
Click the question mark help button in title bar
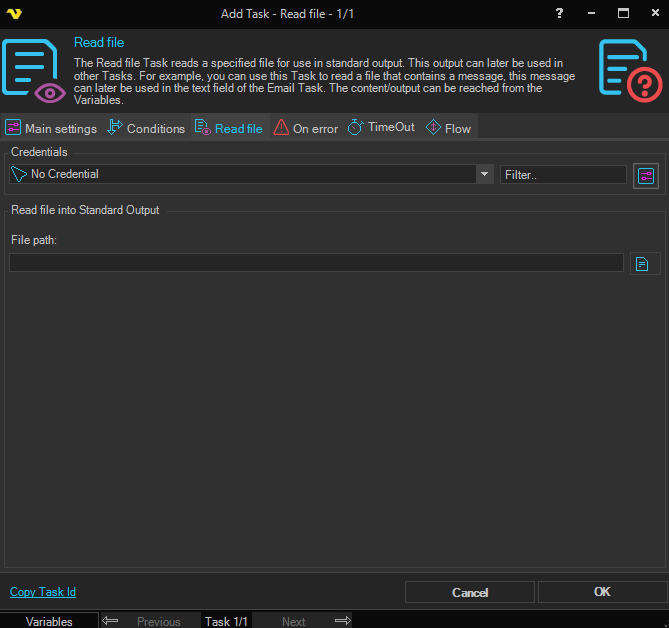[559, 13]
